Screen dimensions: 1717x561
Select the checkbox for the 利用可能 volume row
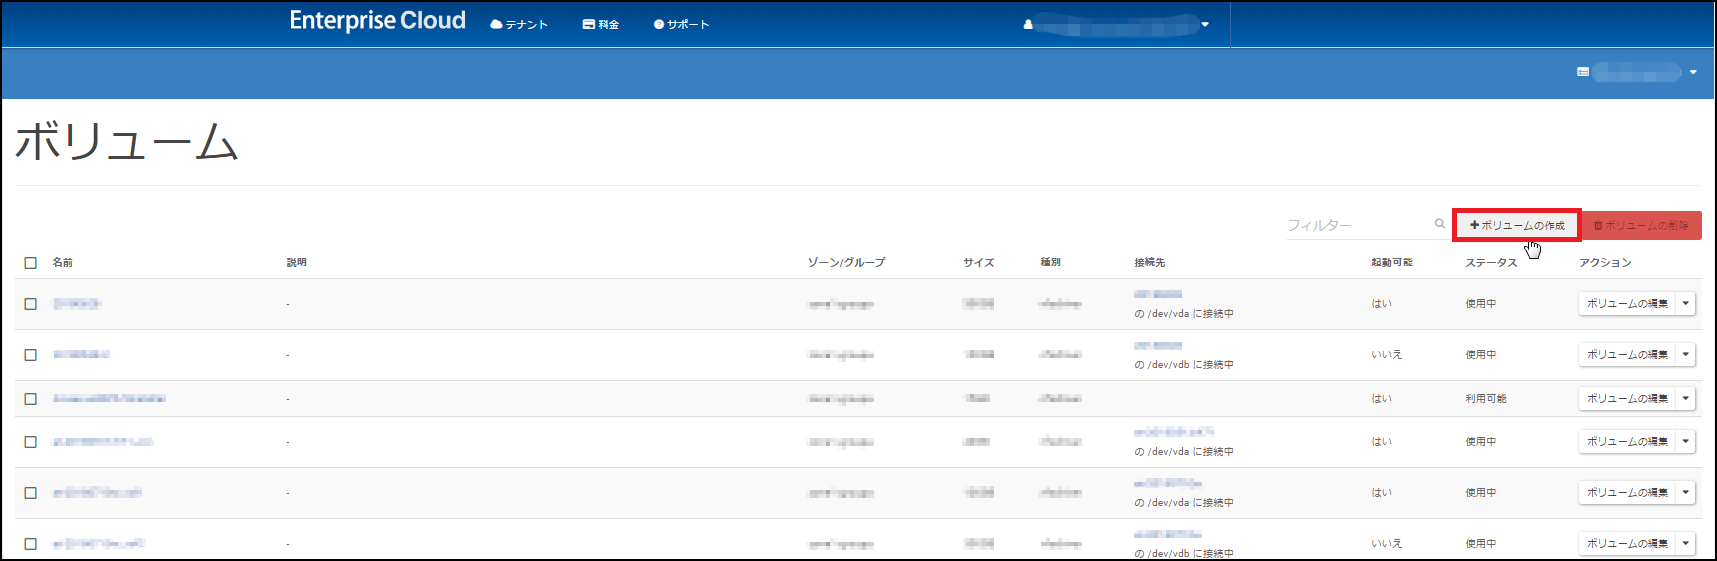(x=31, y=399)
